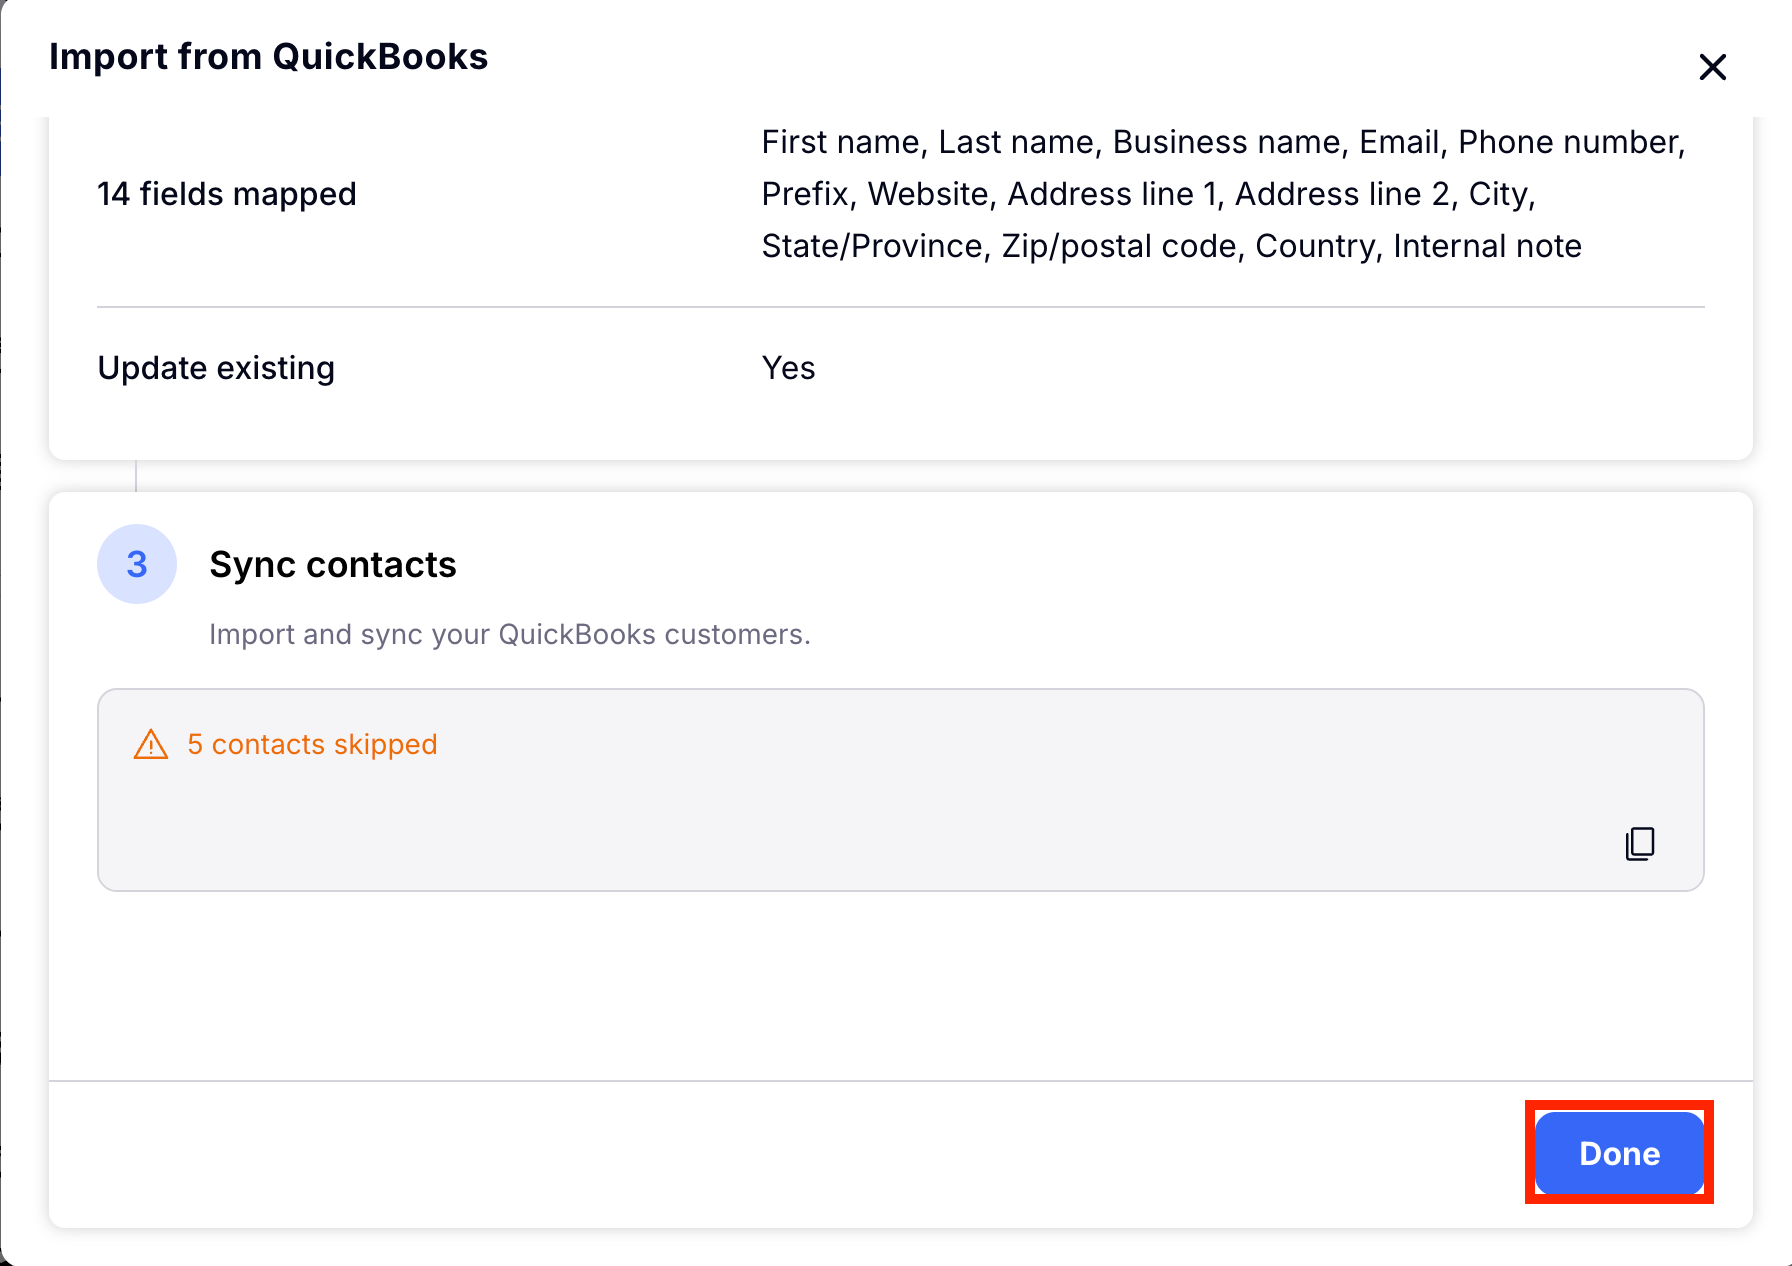Click the 'Yes' value for Update existing
1792x1266 pixels.
[x=788, y=368]
